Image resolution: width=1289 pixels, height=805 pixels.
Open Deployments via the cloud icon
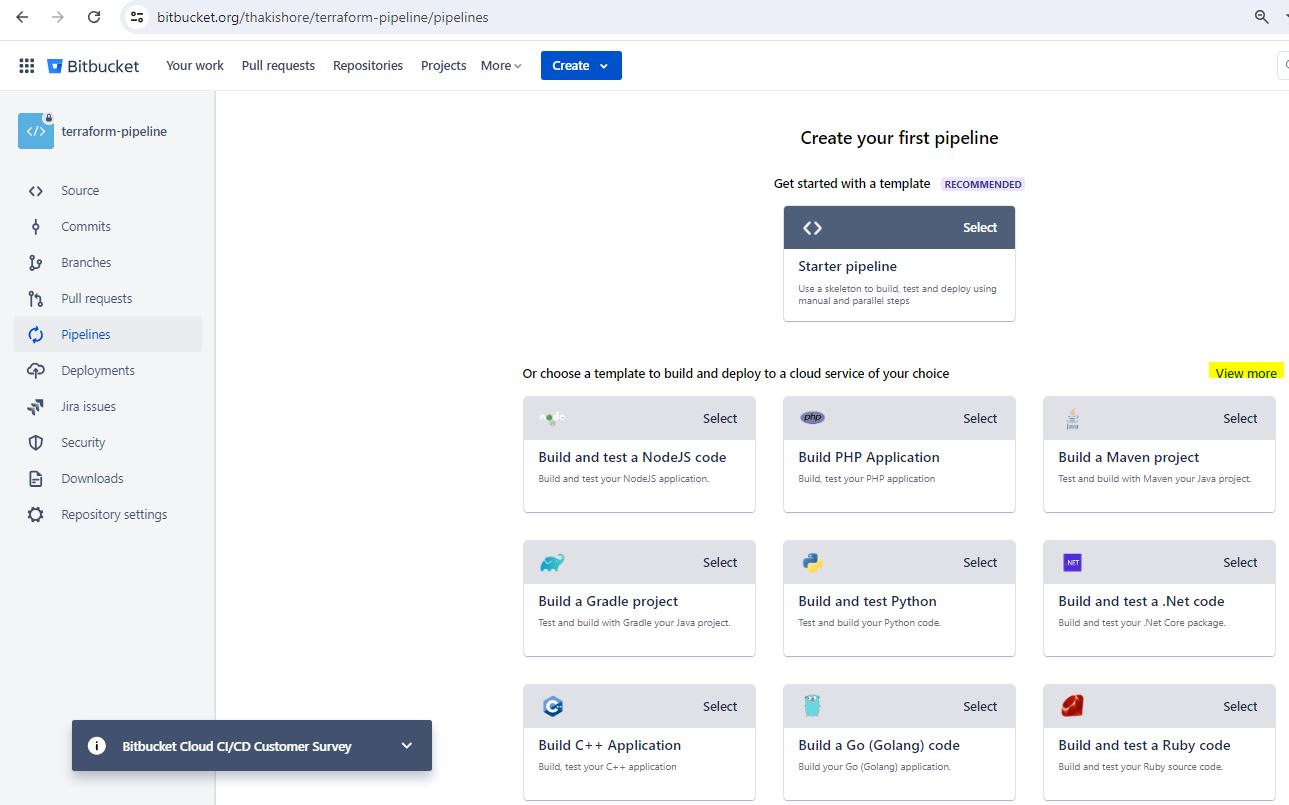tap(36, 371)
